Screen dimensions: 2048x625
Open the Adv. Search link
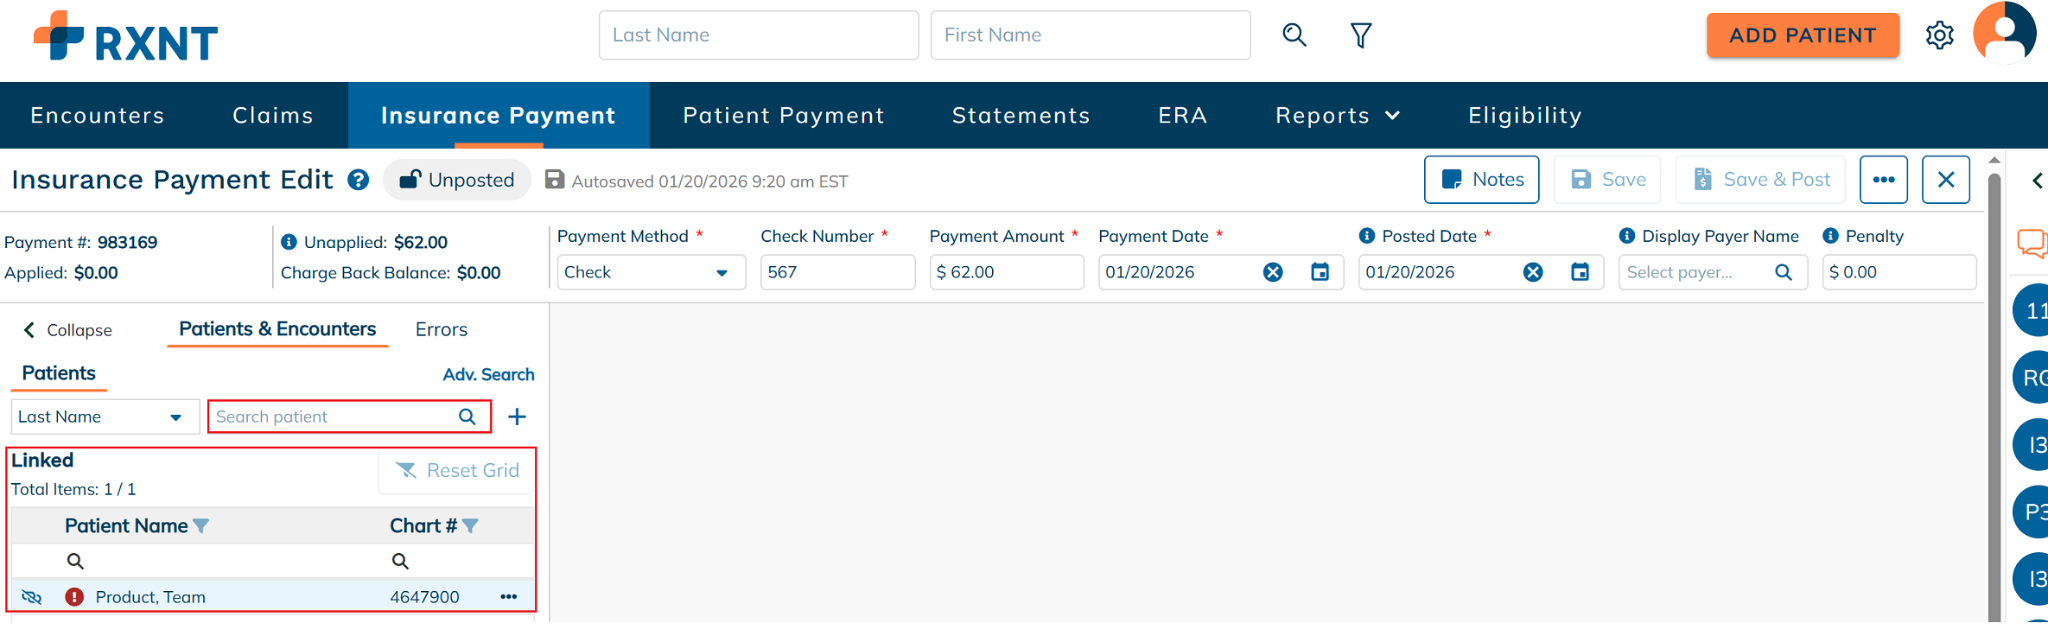[488, 375]
